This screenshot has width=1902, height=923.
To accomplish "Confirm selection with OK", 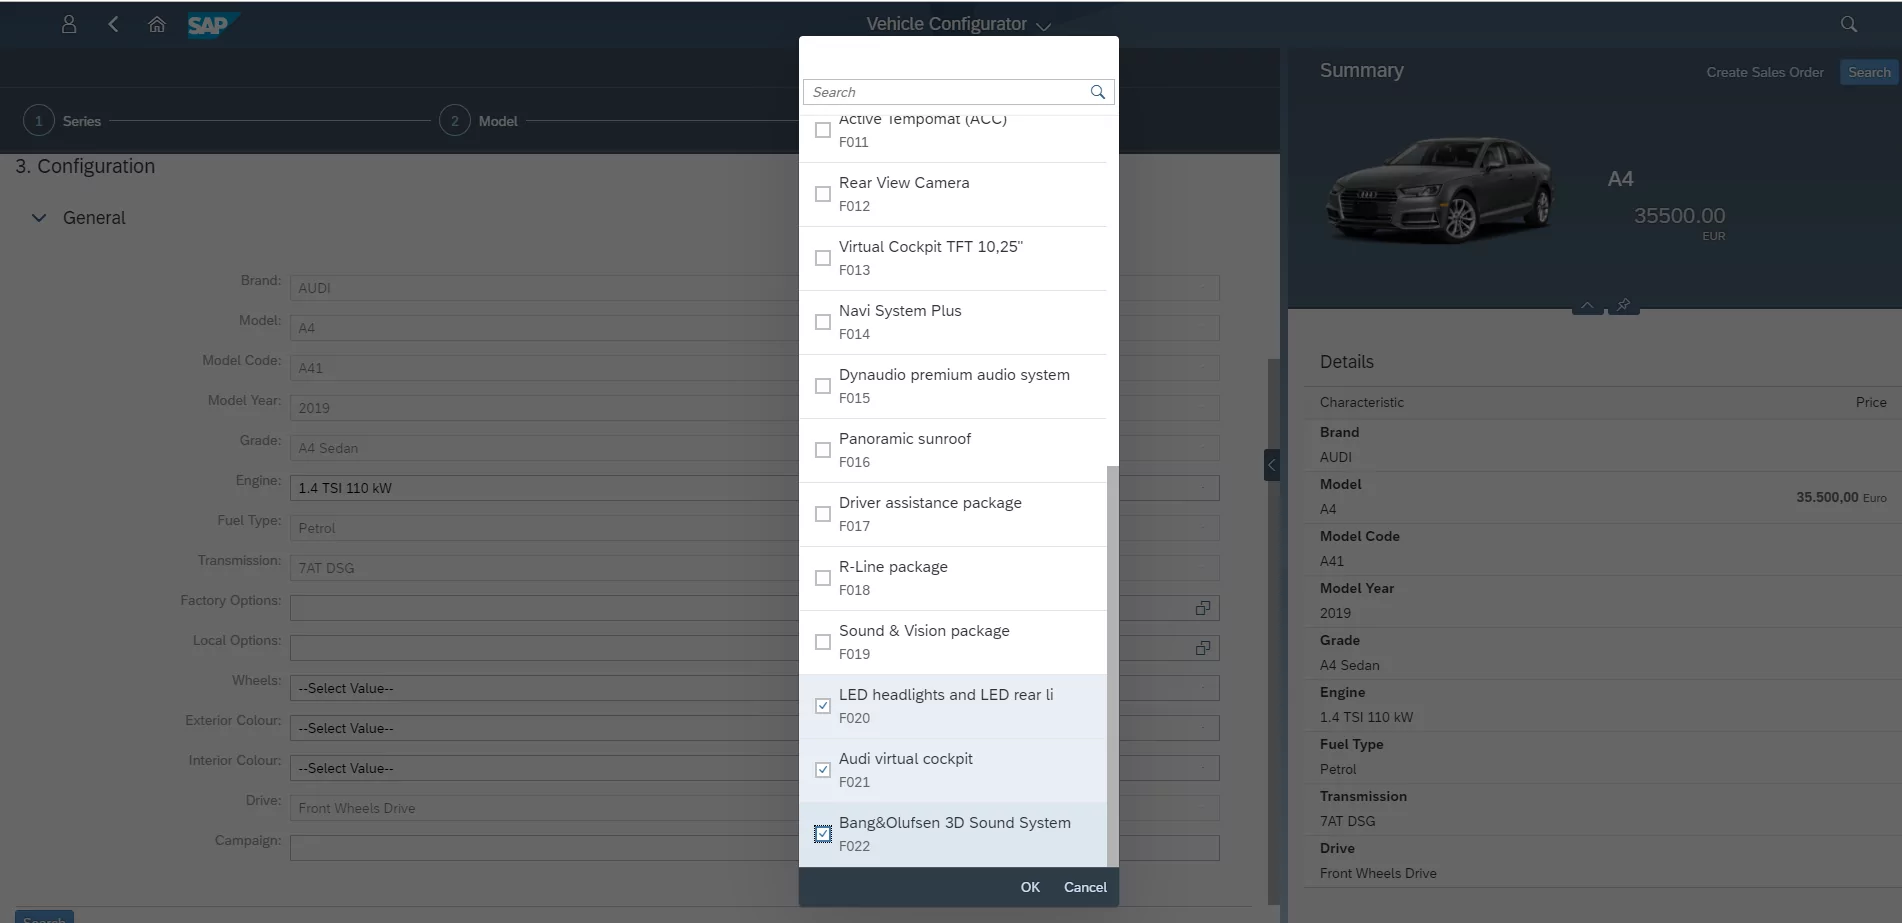I will (x=1030, y=887).
